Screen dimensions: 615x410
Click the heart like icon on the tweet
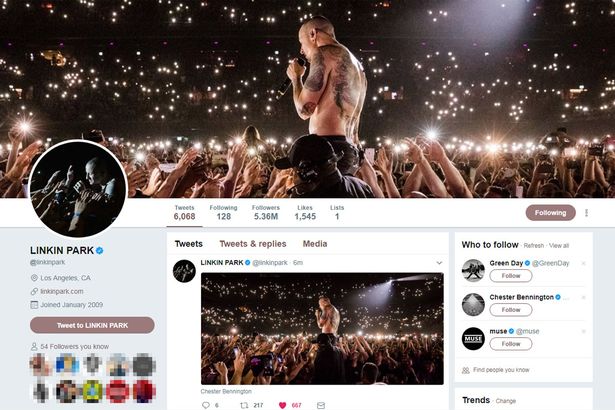(x=282, y=405)
